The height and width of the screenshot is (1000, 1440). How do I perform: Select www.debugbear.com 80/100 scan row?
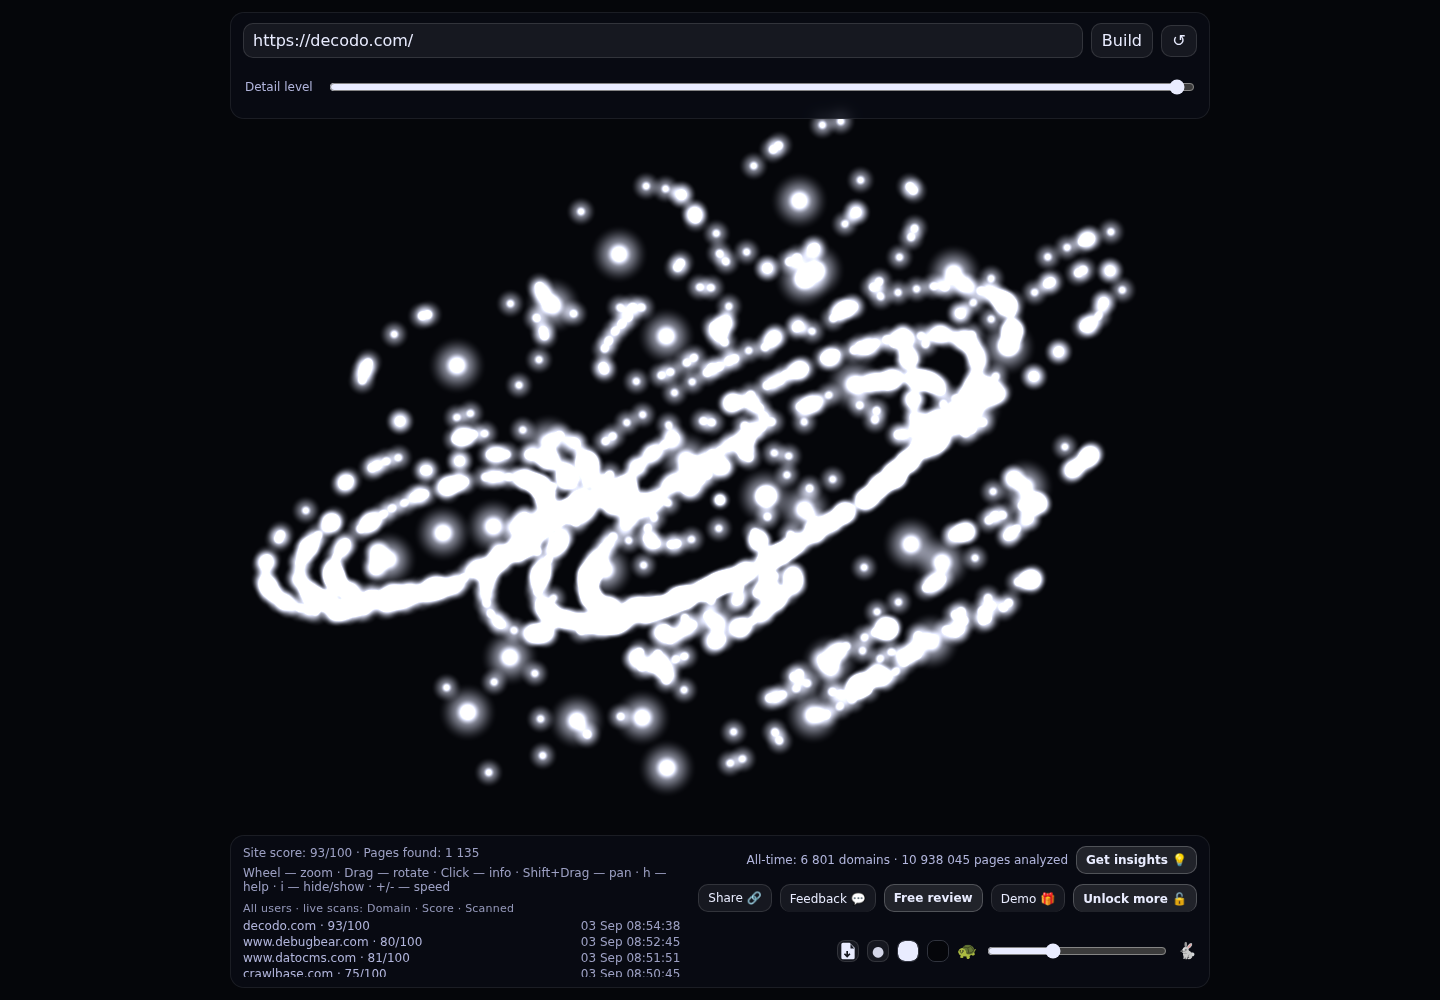point(461,942)
